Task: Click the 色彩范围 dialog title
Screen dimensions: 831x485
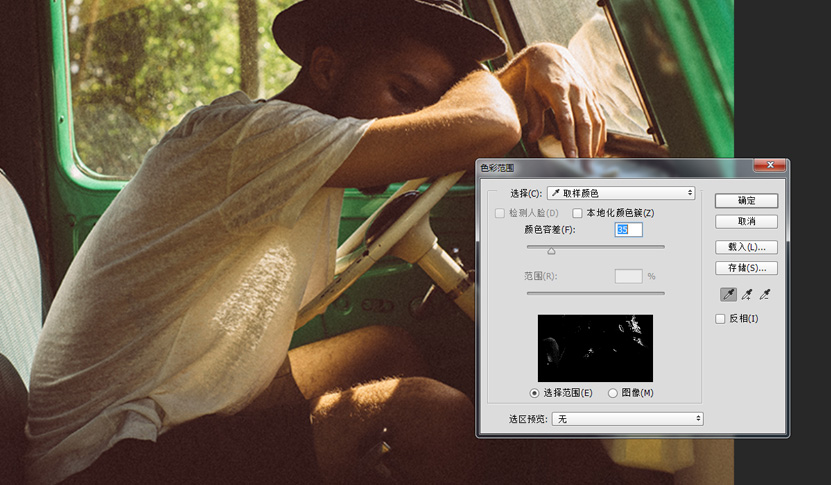Action: click(497, 167)
